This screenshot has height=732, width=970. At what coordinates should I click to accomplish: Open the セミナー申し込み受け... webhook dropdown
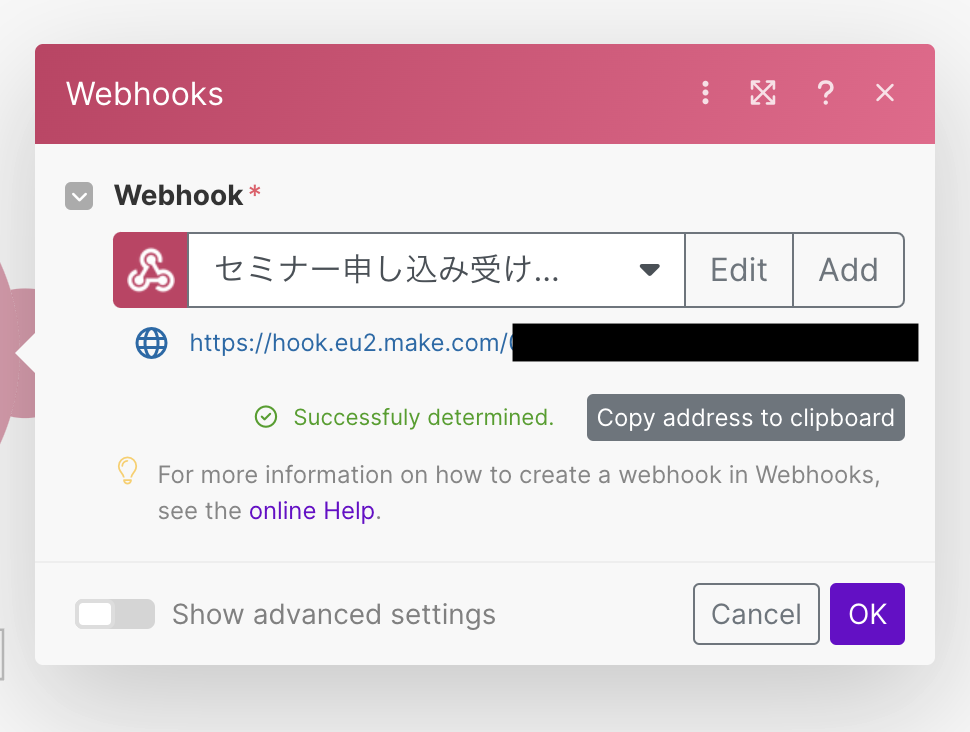[x=436, y=270]
